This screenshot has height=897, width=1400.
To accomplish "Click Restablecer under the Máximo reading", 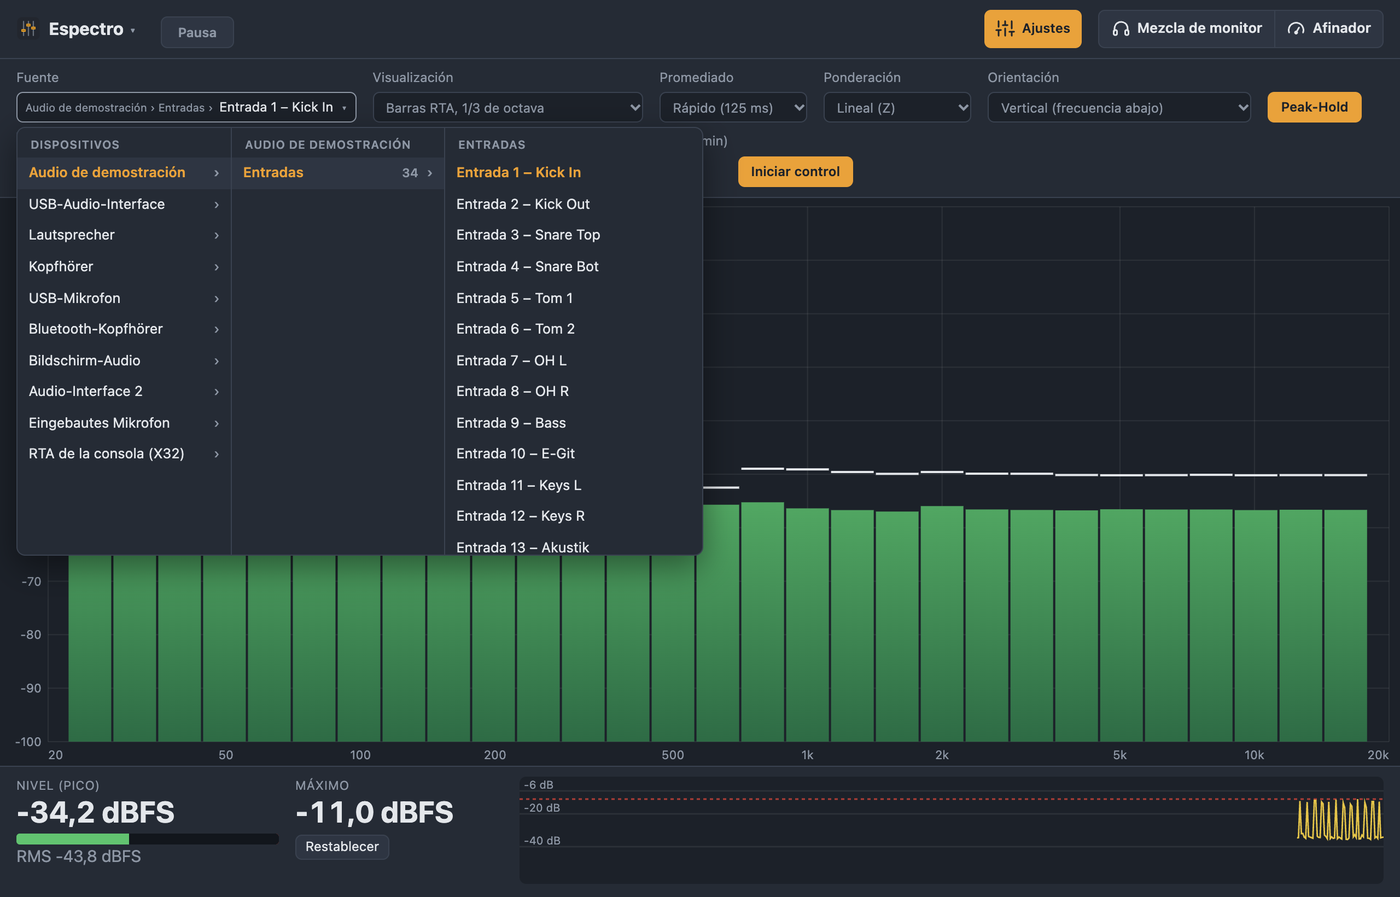I will (342, 847).
